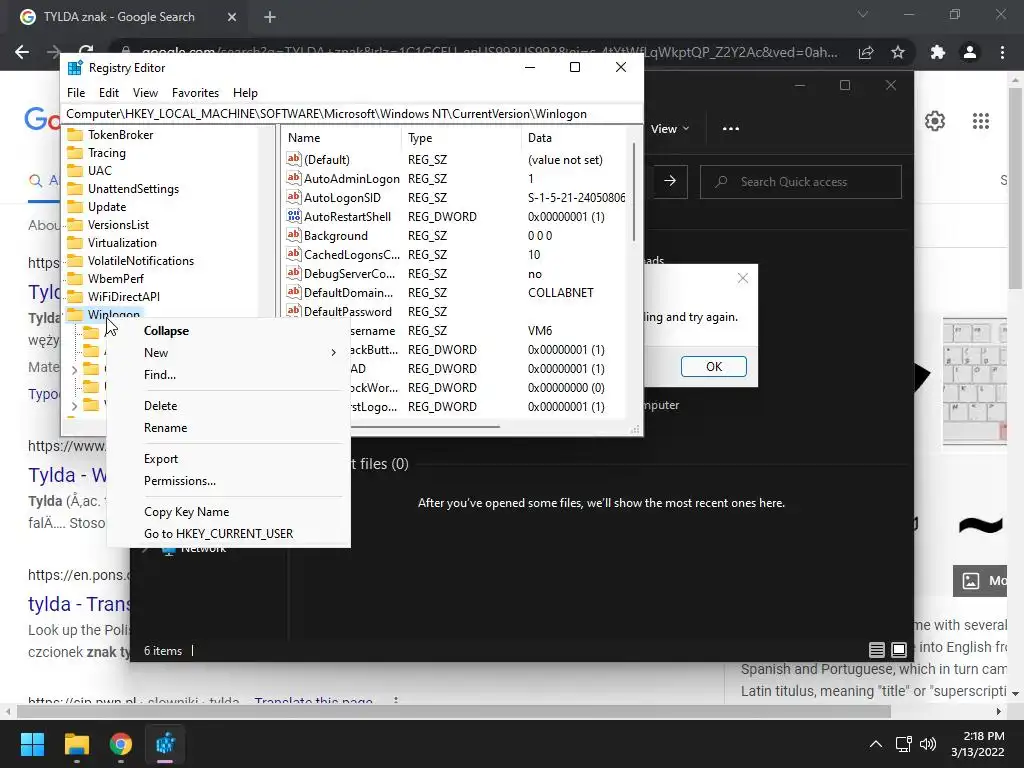This screenshot has height=768, width=1024.
Task: Select the TokenBroker folder icon
Action: coord(76,135)
